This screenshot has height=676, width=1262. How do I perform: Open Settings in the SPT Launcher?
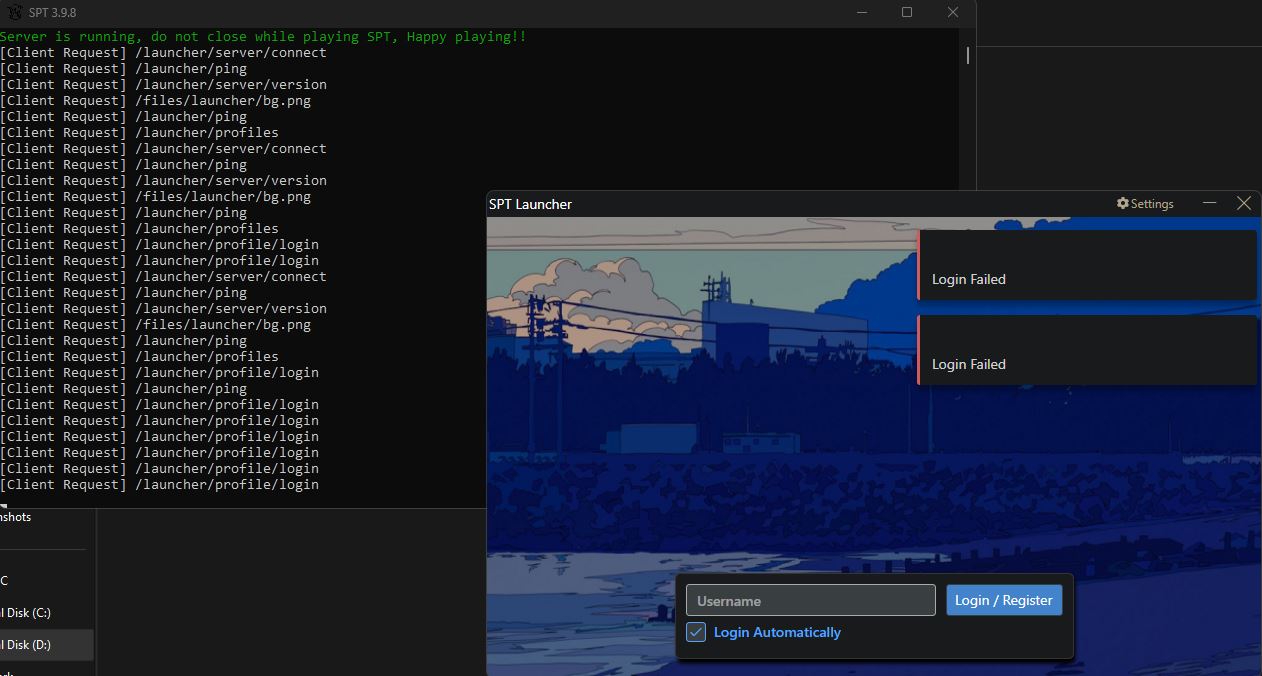pos(1145,204)
